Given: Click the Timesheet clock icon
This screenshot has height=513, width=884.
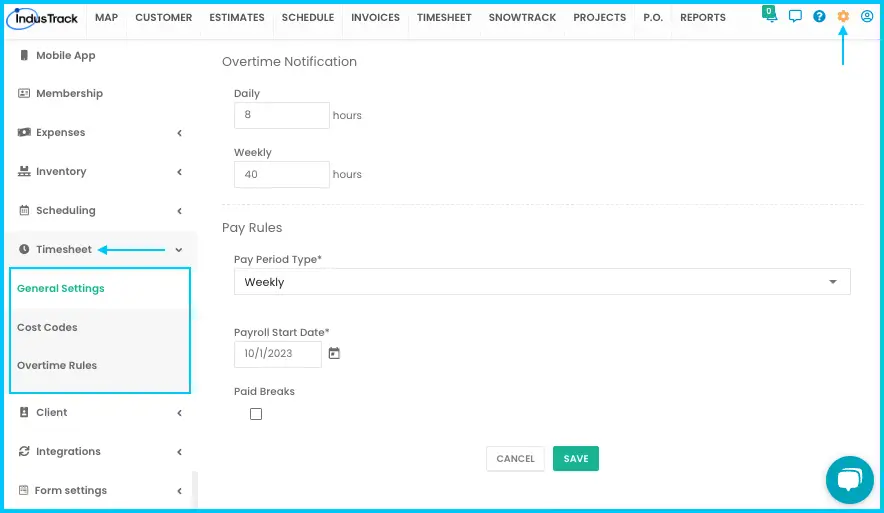Looking at the screenshot, I should pyautogui.click(x=24, y=249).
